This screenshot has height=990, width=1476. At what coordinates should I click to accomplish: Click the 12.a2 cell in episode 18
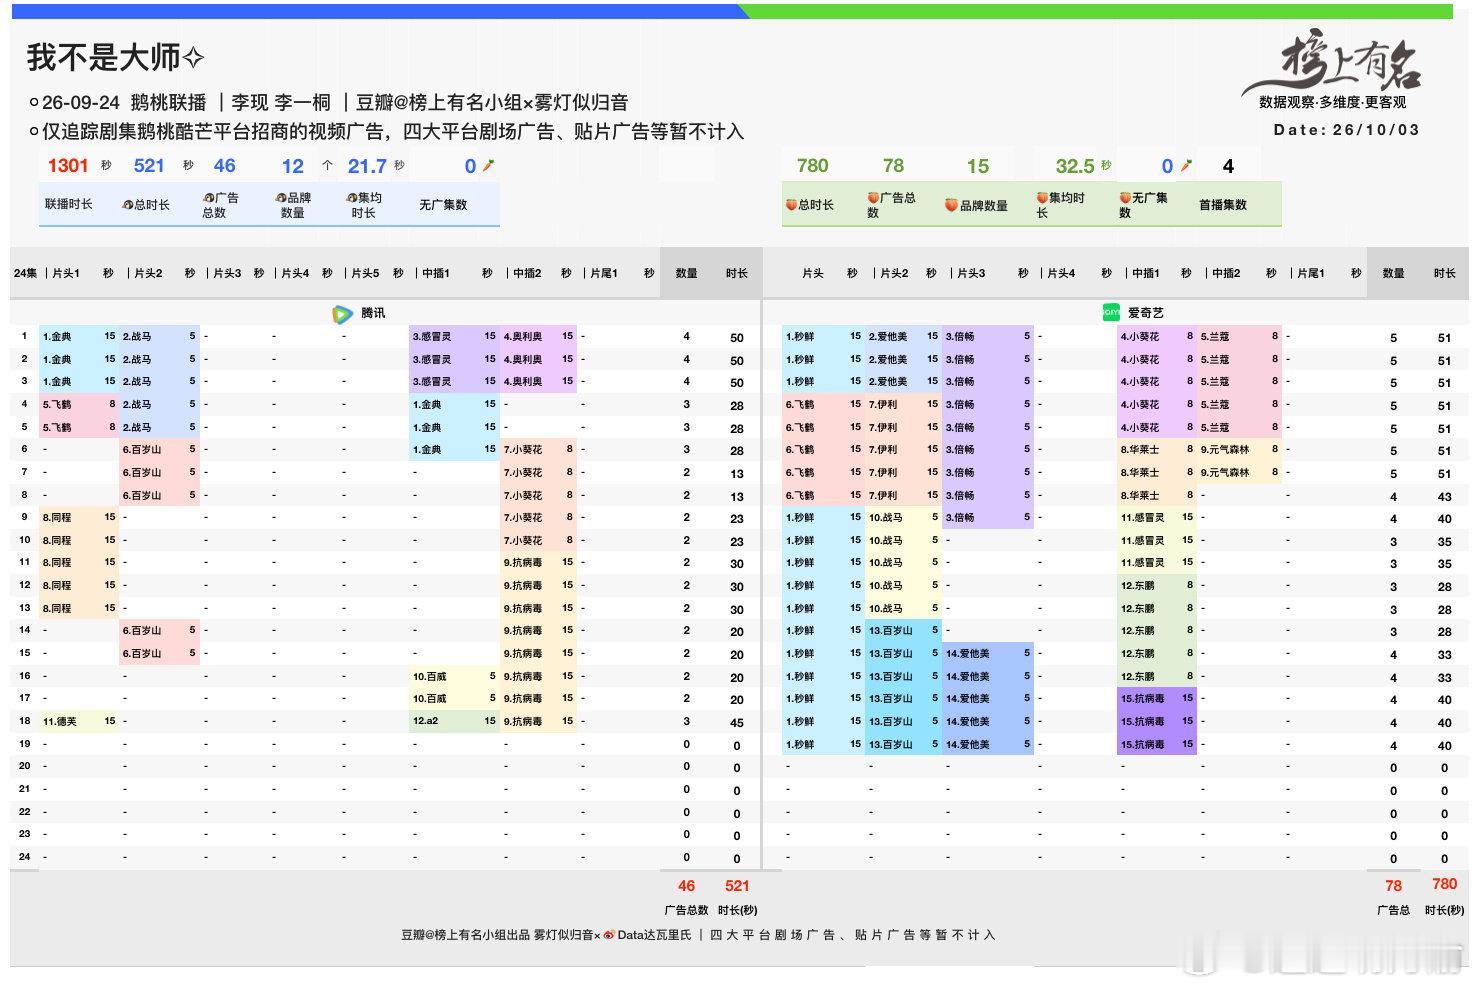454,721
